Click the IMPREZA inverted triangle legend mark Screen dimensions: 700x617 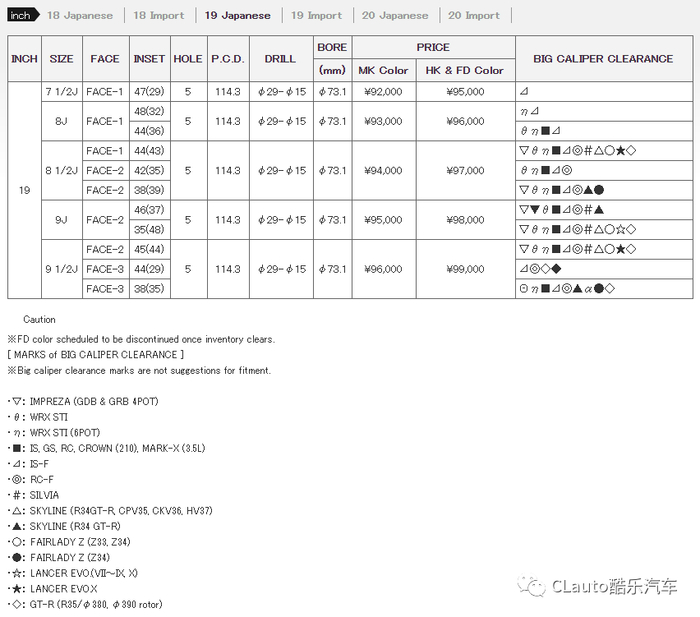17,401
